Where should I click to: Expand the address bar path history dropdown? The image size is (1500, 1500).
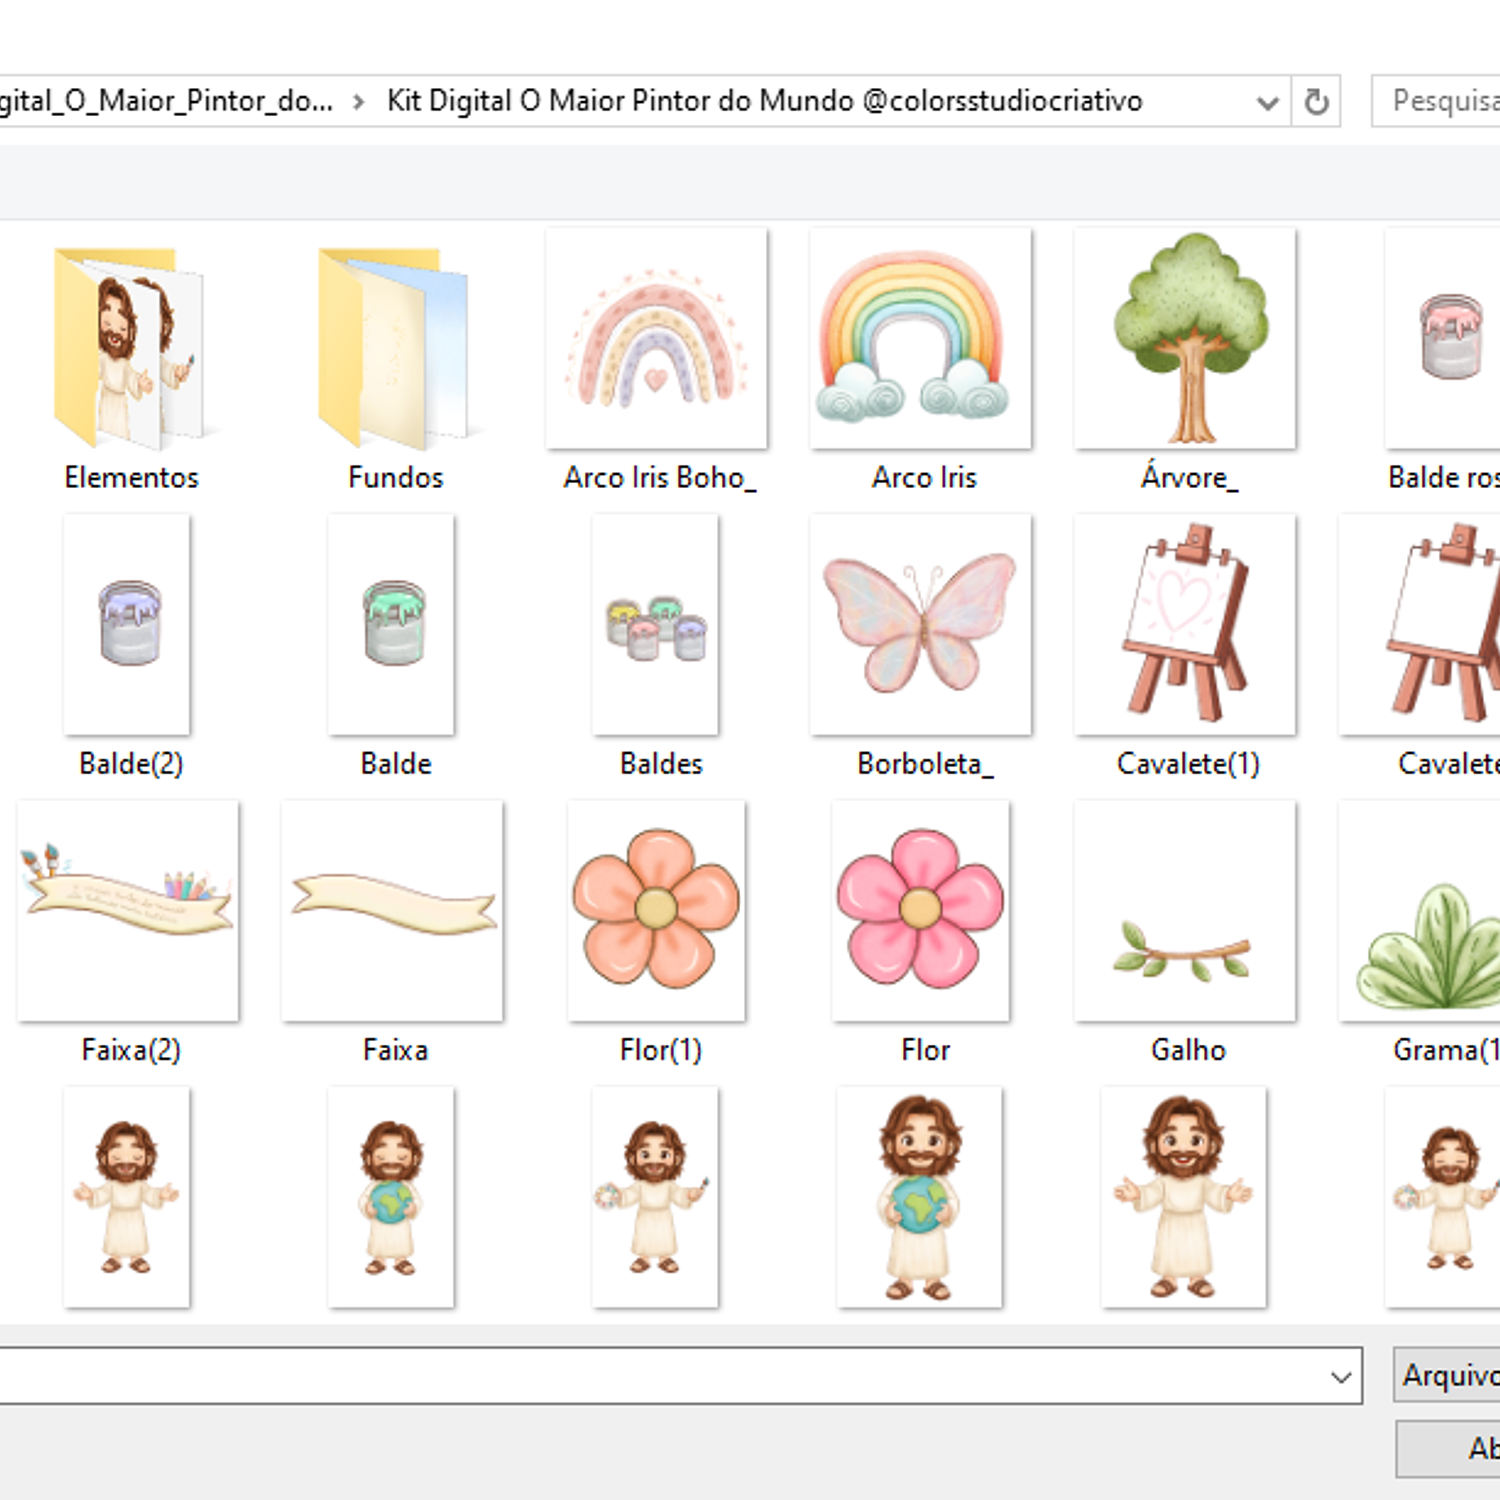coord(1267,102)
